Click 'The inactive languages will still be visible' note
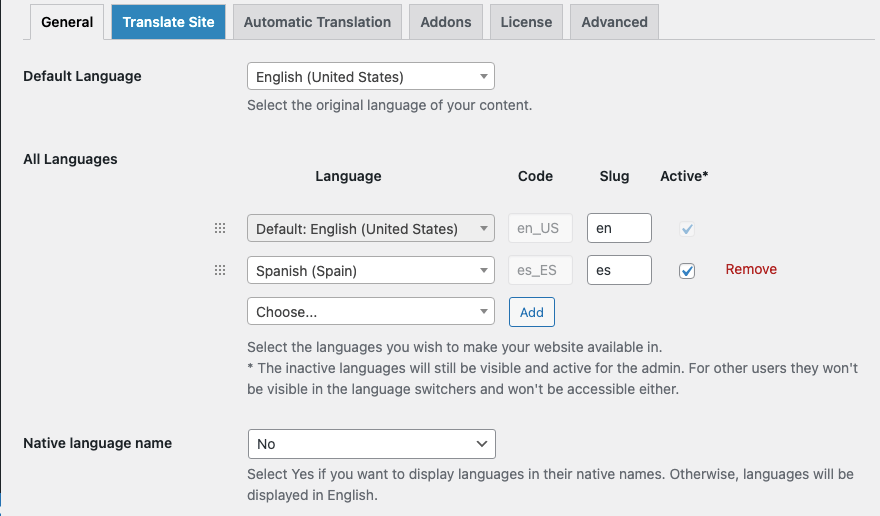Viewport: 880px width, 516px height. pyautogui.click(x=552, y=379)
